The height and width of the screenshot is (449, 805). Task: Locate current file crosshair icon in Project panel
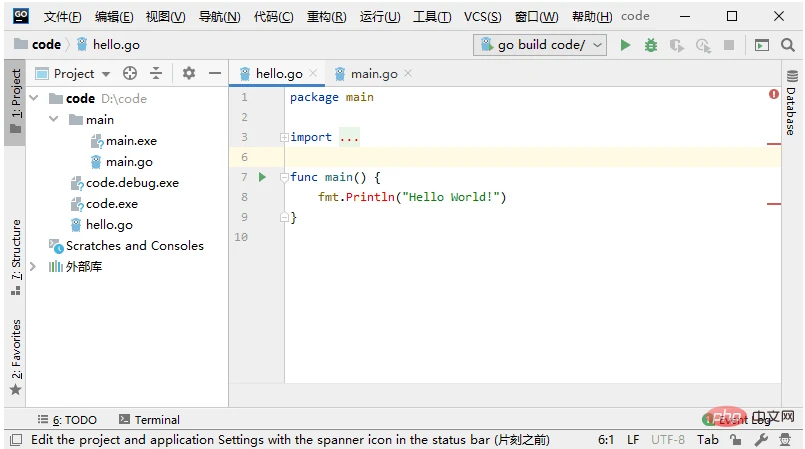[130, 73]
